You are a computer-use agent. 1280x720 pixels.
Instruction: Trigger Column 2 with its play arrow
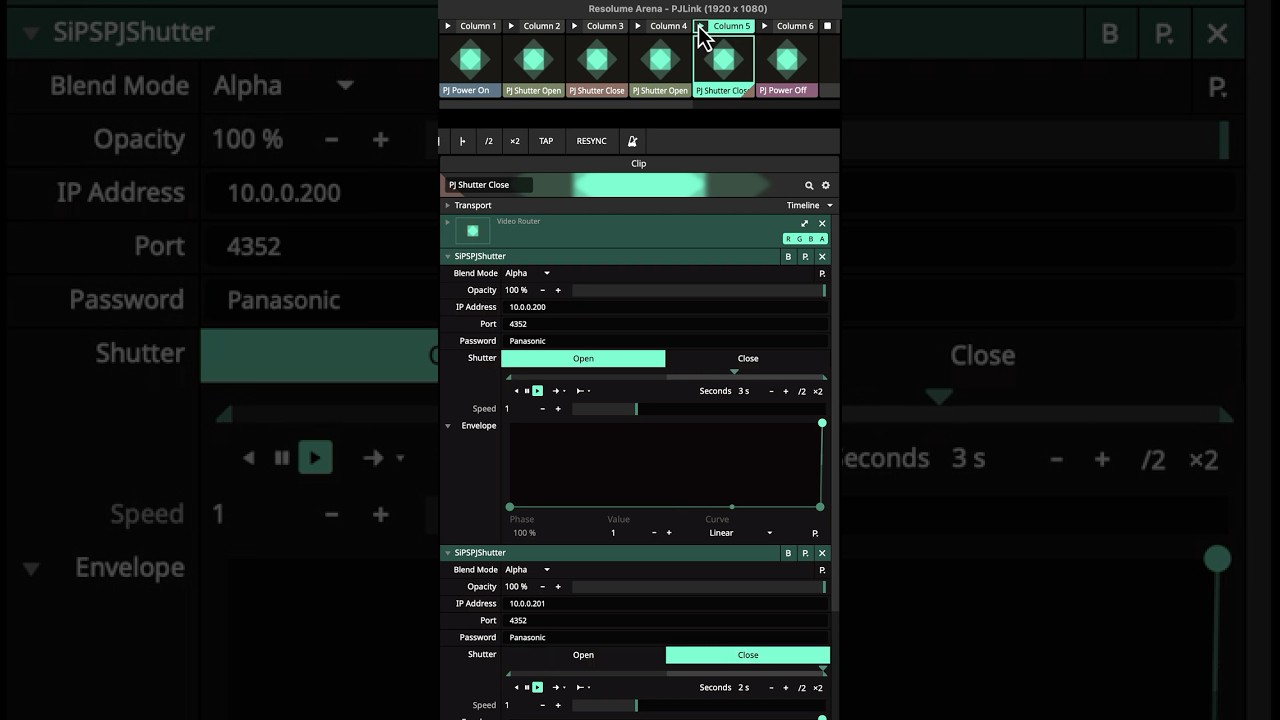click(511, 26)
